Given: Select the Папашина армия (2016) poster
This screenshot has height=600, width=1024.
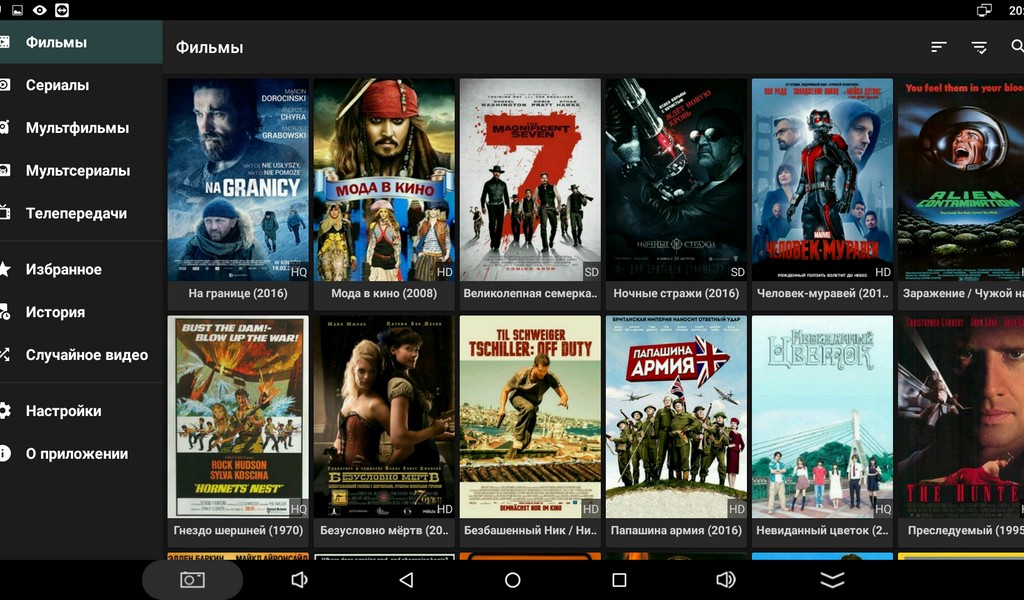Looking at the screenshot, I should click(676, 417).
